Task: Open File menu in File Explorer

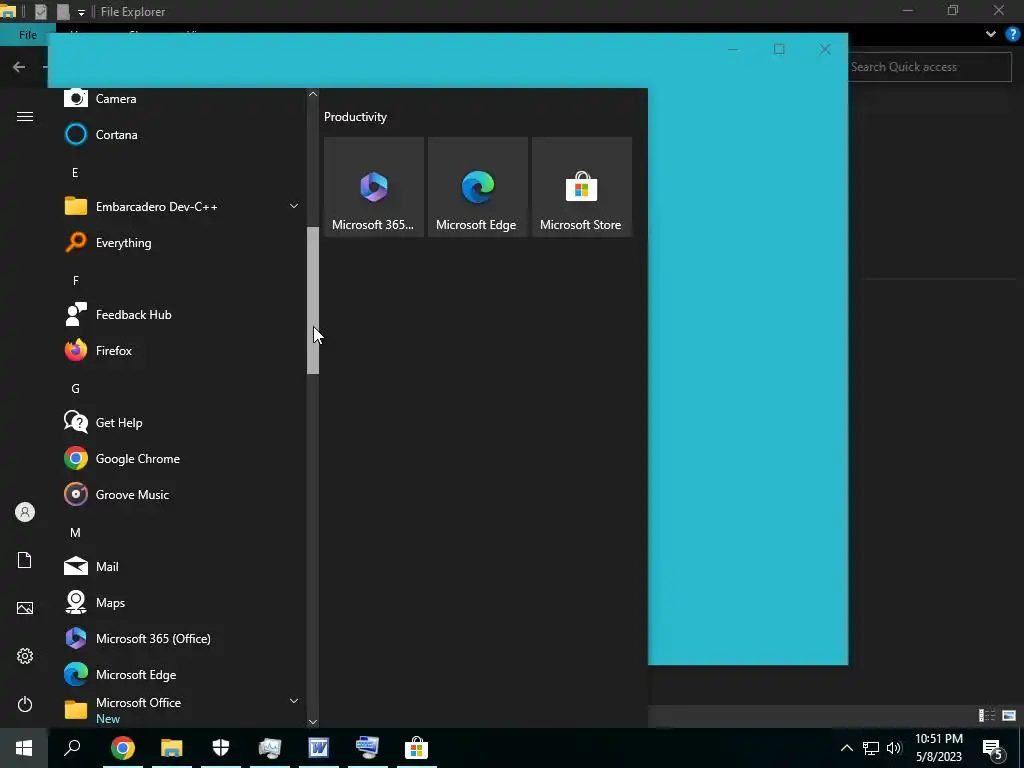Action: tap(27, 35)
